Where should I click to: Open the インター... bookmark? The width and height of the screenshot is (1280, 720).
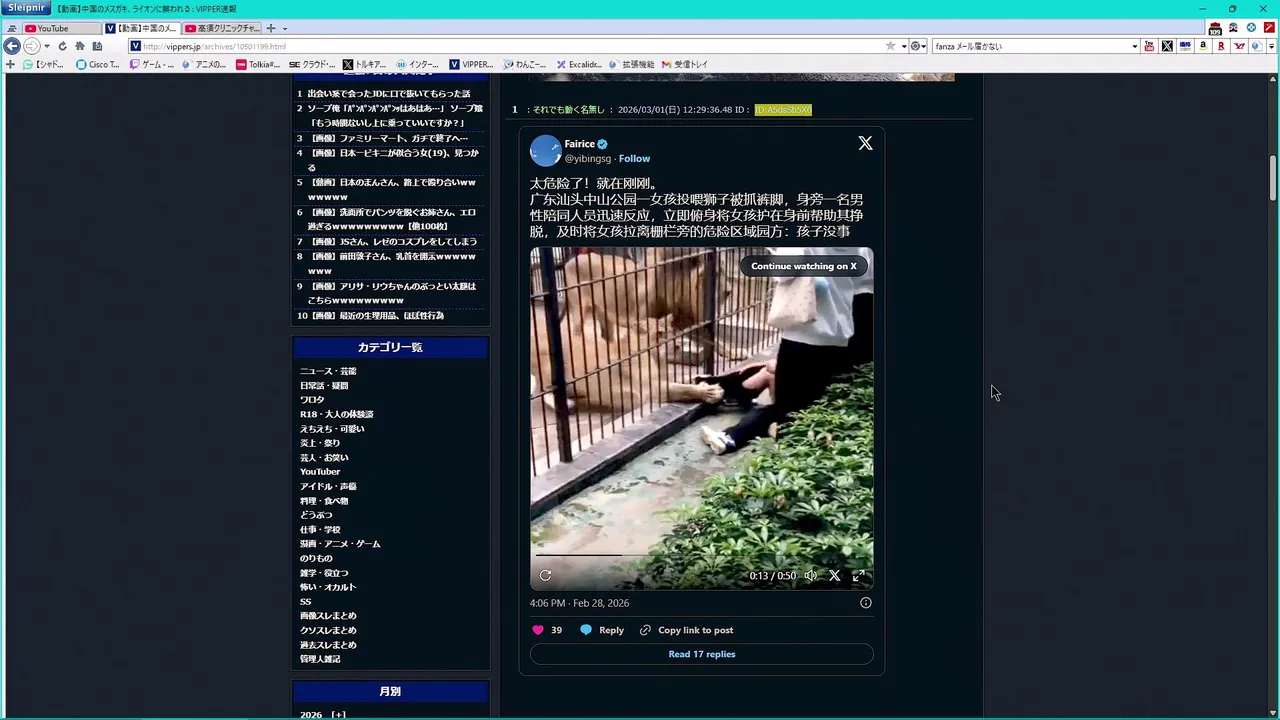[418, 64]
